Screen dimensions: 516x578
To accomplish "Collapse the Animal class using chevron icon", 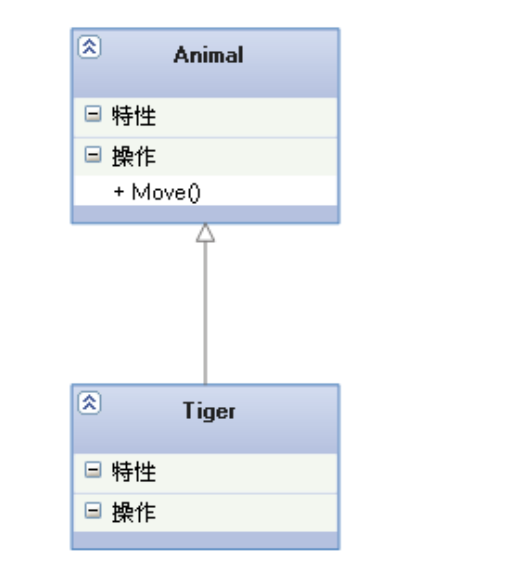I will pyautogui.click(x=89, y=47).
